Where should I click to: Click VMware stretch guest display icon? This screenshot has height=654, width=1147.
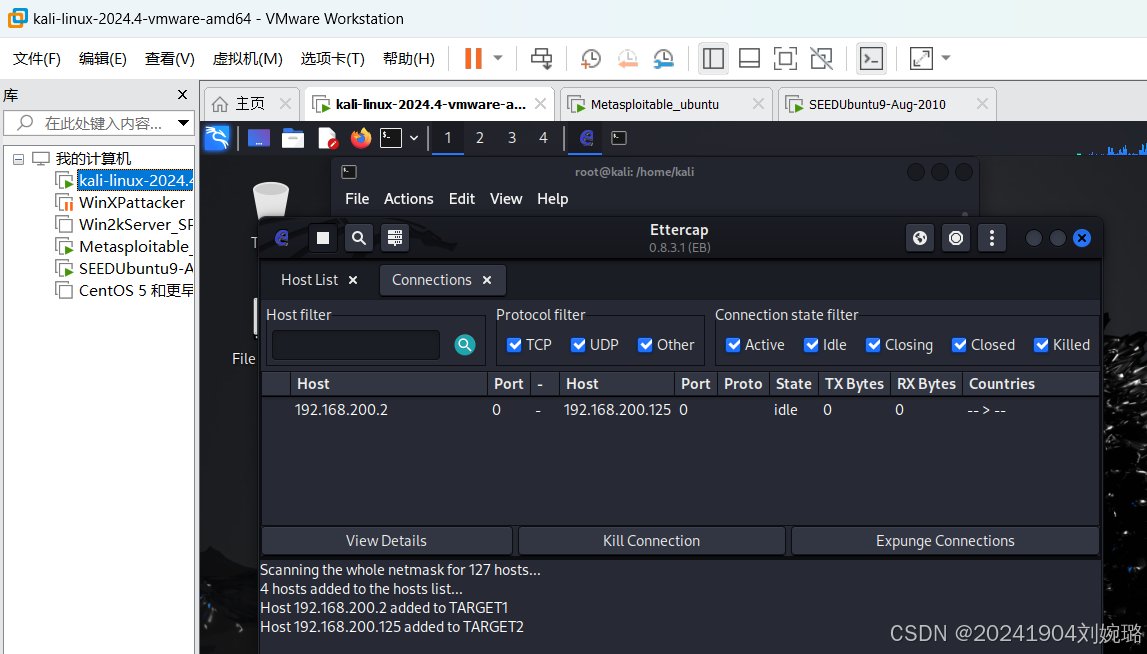[921, 59]
